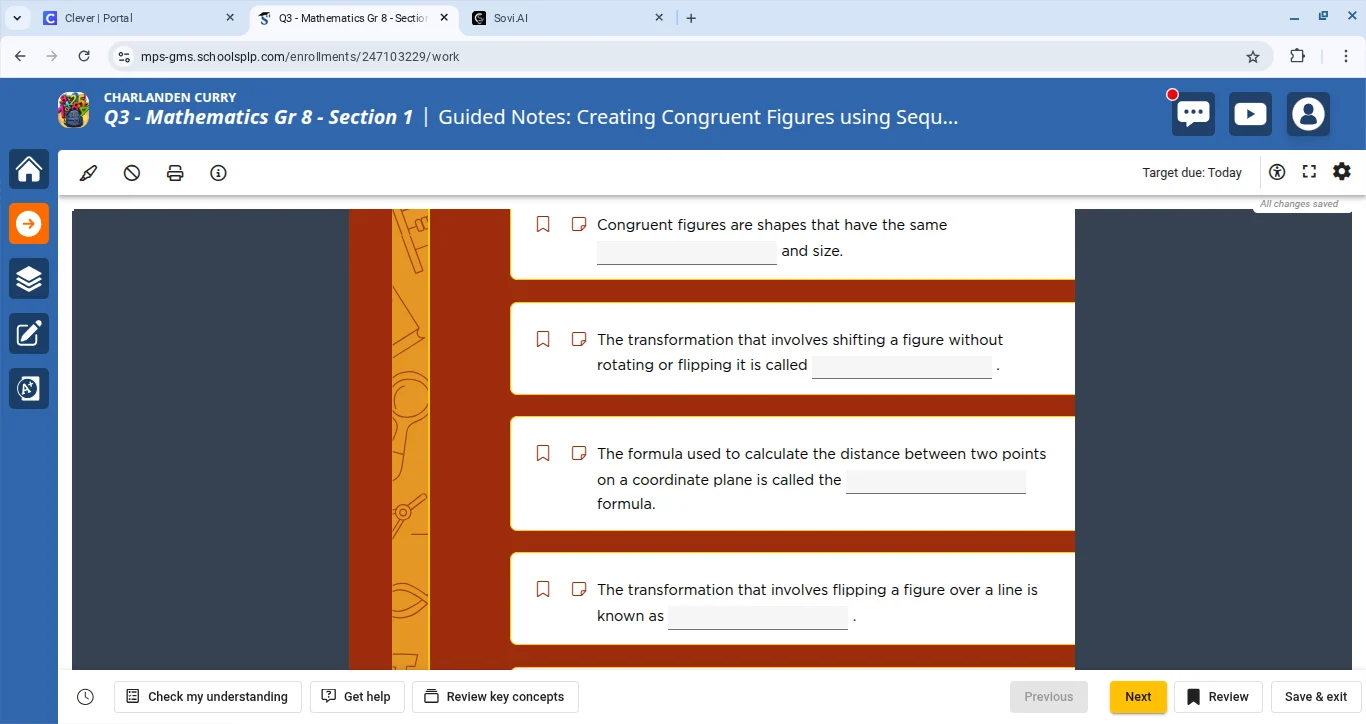The height and width of the screenshot is (724, 1366).
Task: Open the Chrome three-dot menu
Action: click(x=1347, y=56)
